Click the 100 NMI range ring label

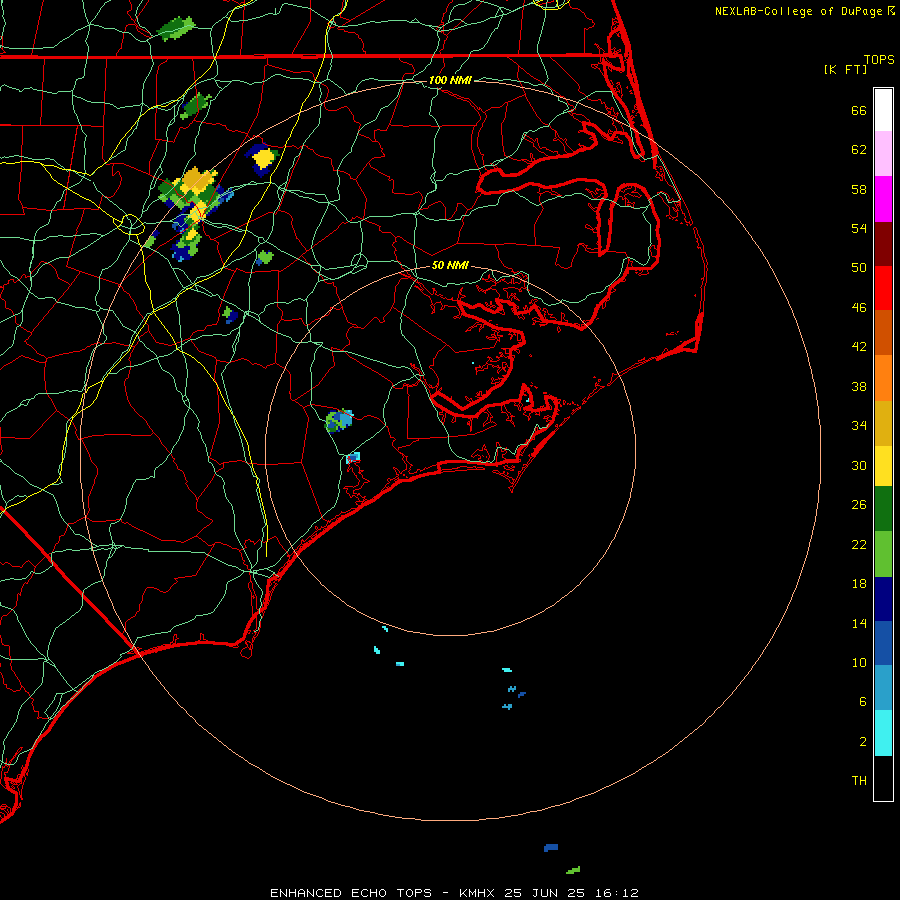tap(450, 80)
